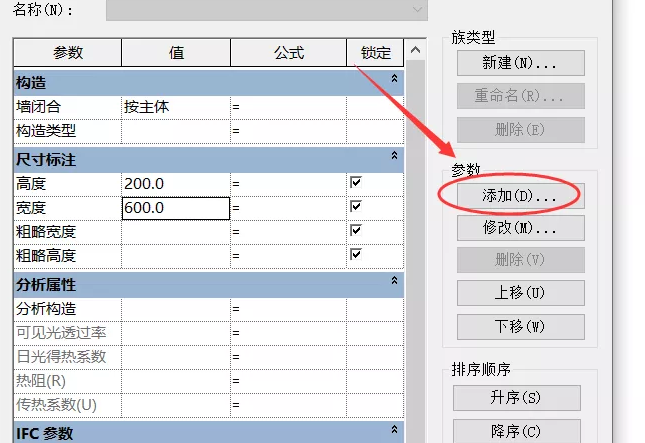The height and width of the screenshot is (443, 645).
Task: Collapse the IFC 参数 group
Action: coord(394,429)
